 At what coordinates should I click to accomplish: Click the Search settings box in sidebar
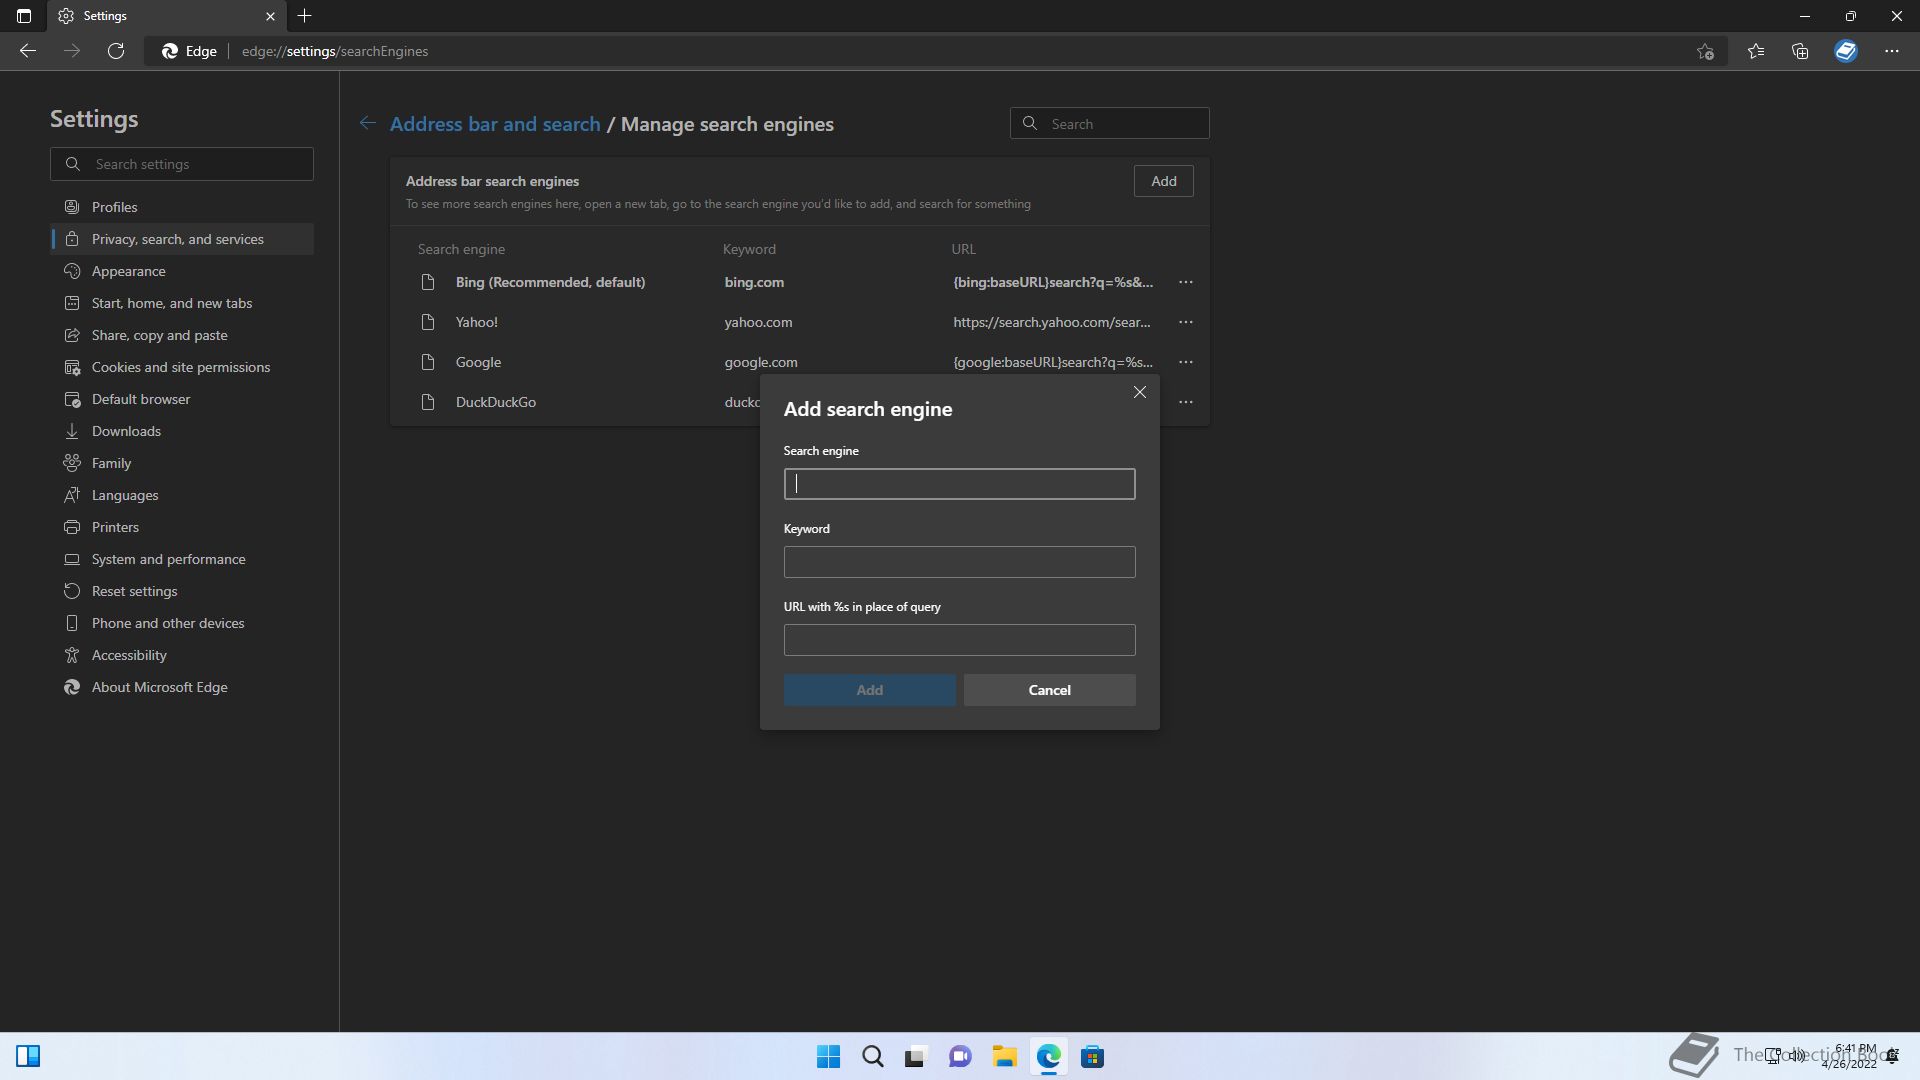pos(182,164)
